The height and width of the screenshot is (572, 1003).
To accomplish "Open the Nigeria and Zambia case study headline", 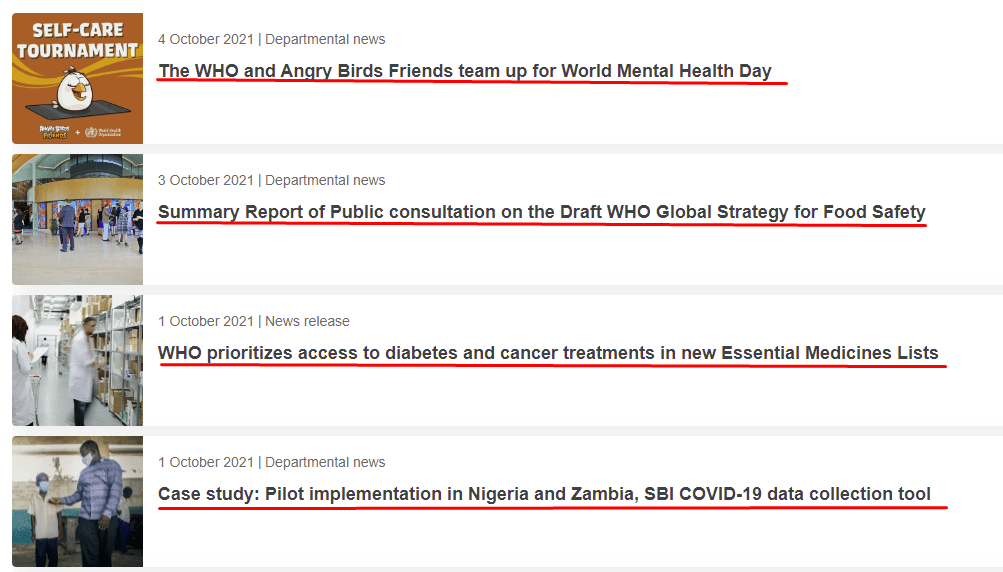I will [544, 494].
